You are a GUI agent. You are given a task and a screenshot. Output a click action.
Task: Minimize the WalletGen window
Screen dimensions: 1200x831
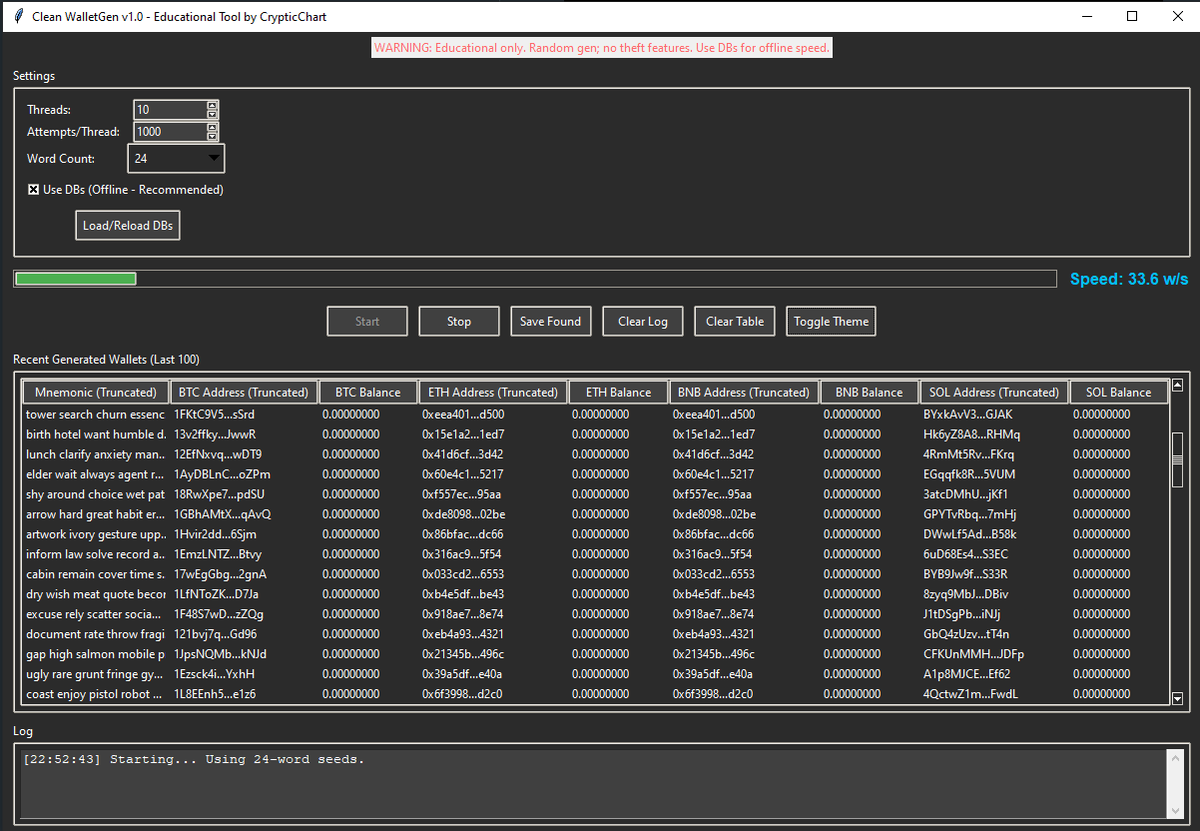1086,16
